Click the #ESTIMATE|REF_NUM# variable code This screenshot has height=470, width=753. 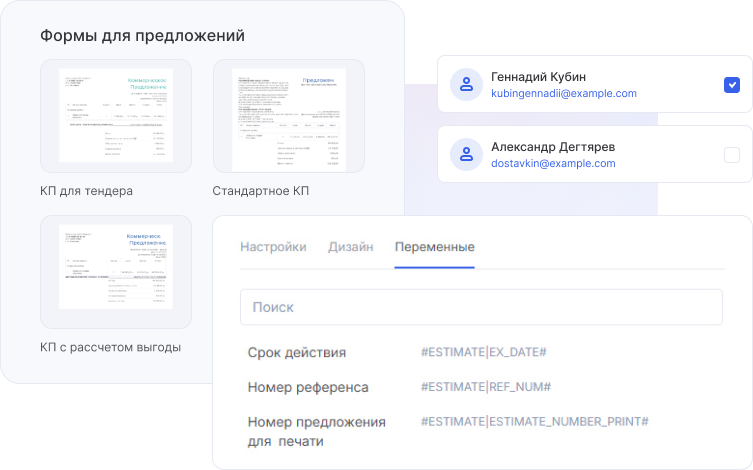coord(486,387)
